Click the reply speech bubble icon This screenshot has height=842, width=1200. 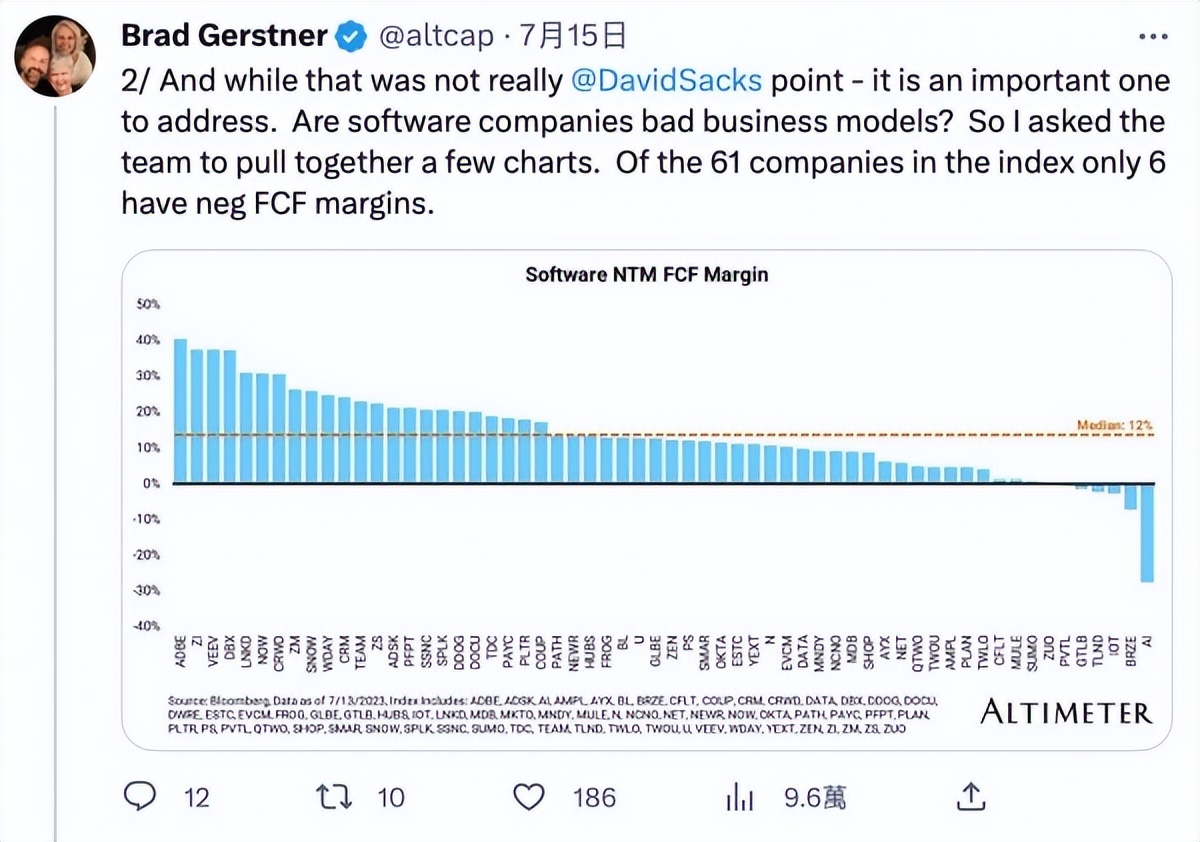[141, 796]
